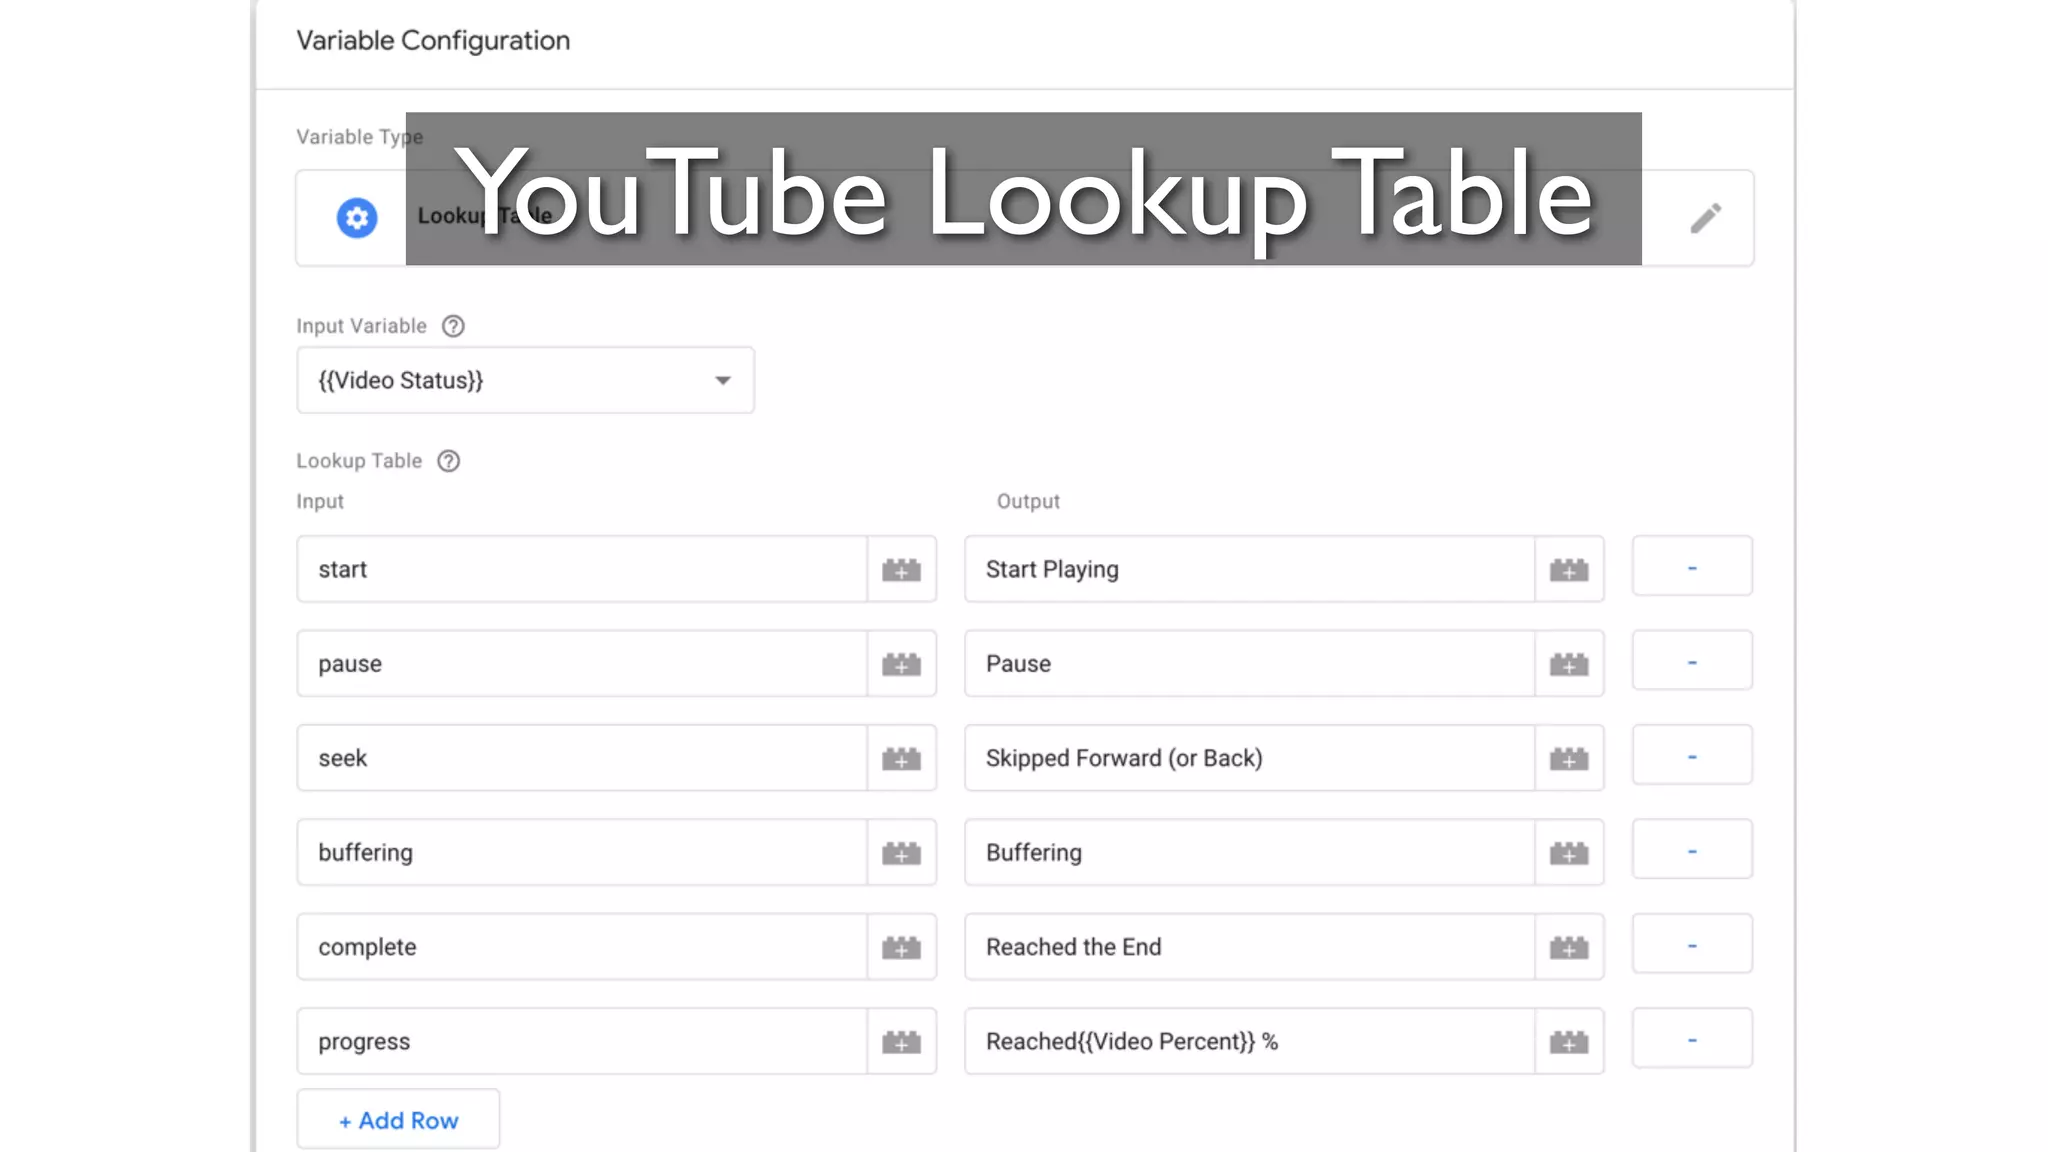Edit the 'Pause' output field
2048x1152 pixels.
tap(1250, 664)
